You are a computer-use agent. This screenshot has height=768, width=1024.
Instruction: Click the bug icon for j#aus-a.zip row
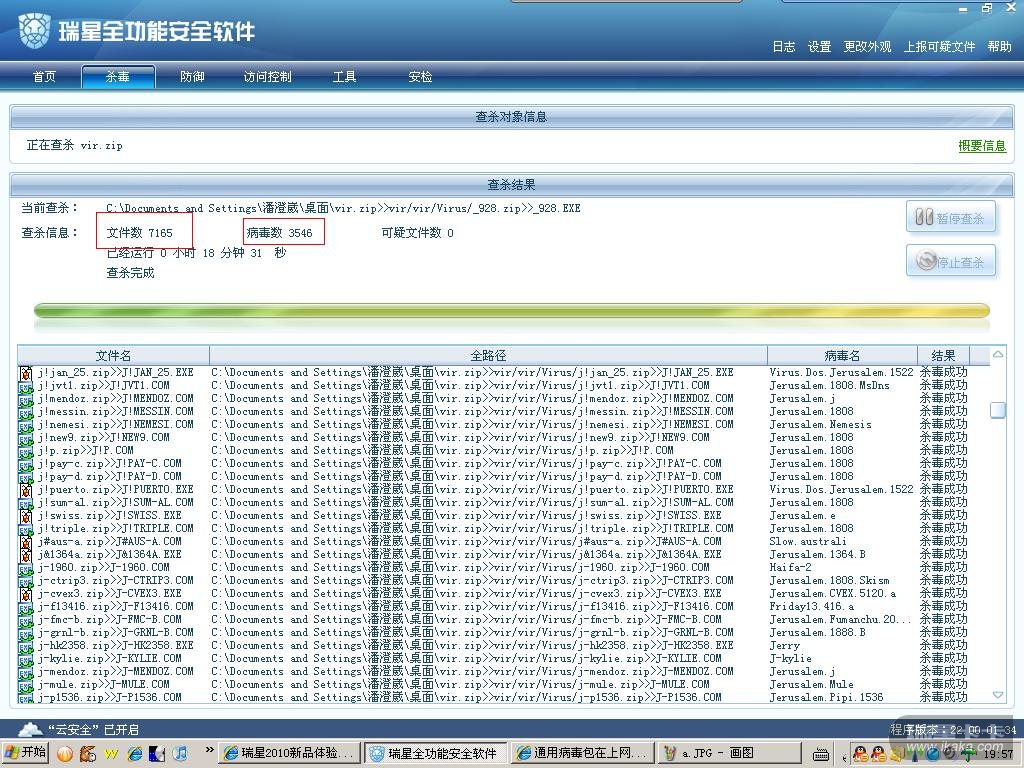[25, 542]
